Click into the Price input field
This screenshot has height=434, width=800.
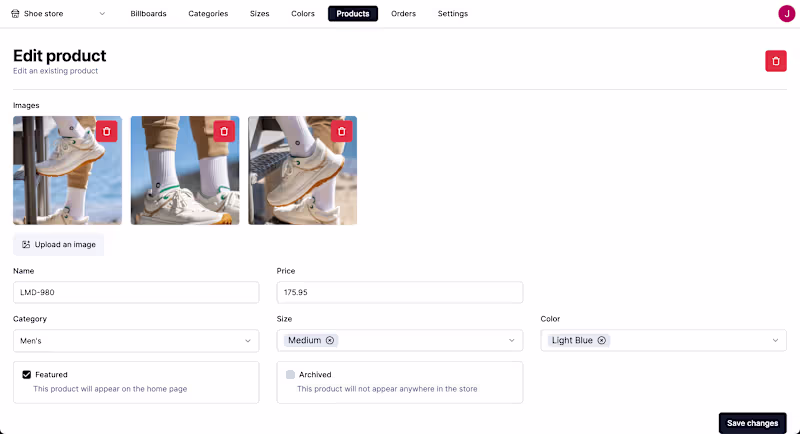(399, 292)
